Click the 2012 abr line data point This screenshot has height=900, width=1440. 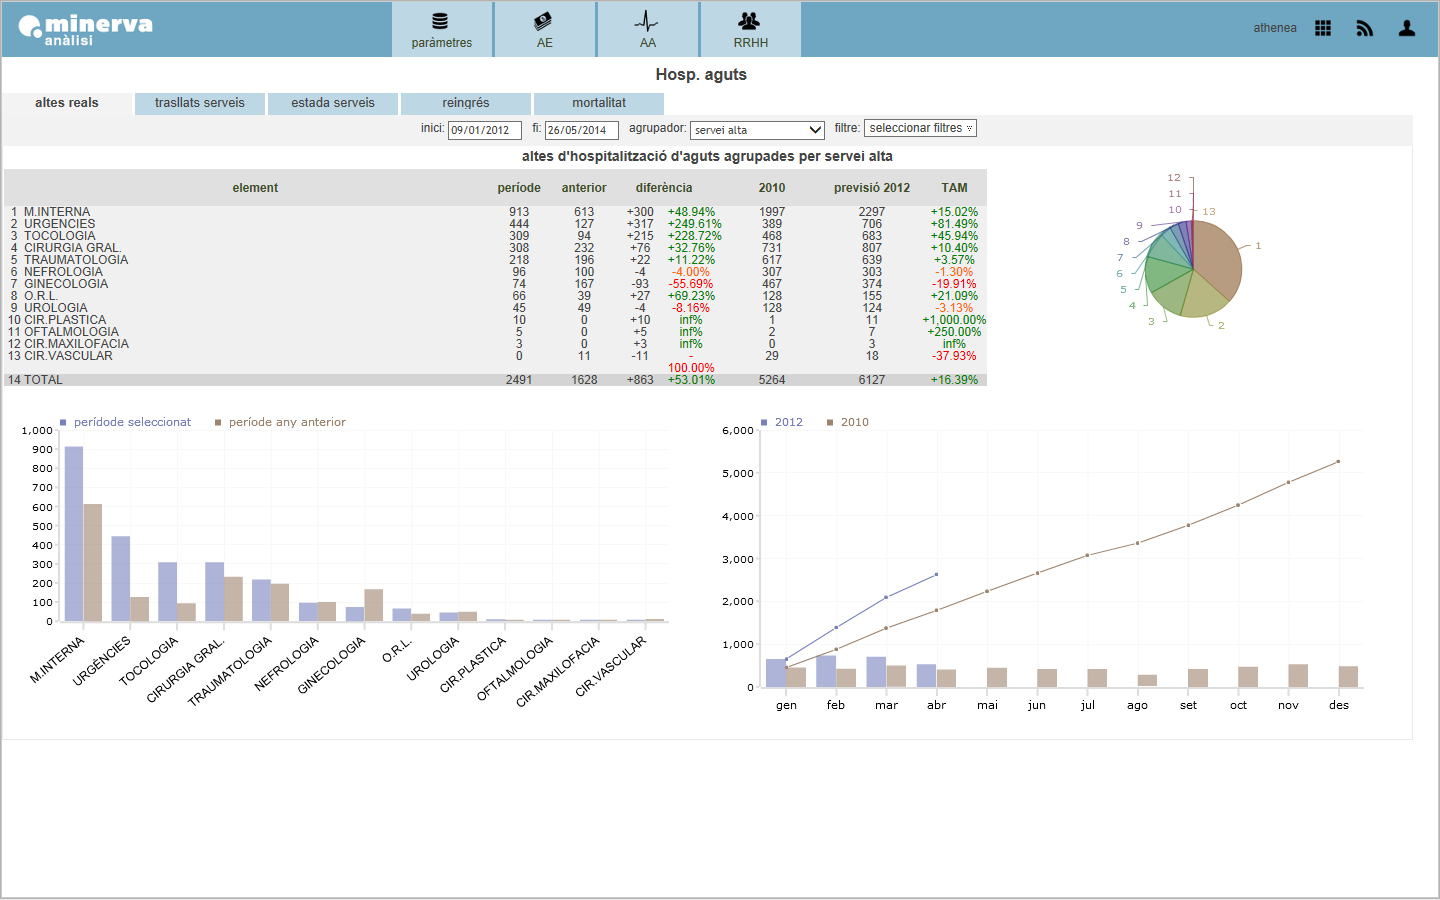tap(936, 574)
